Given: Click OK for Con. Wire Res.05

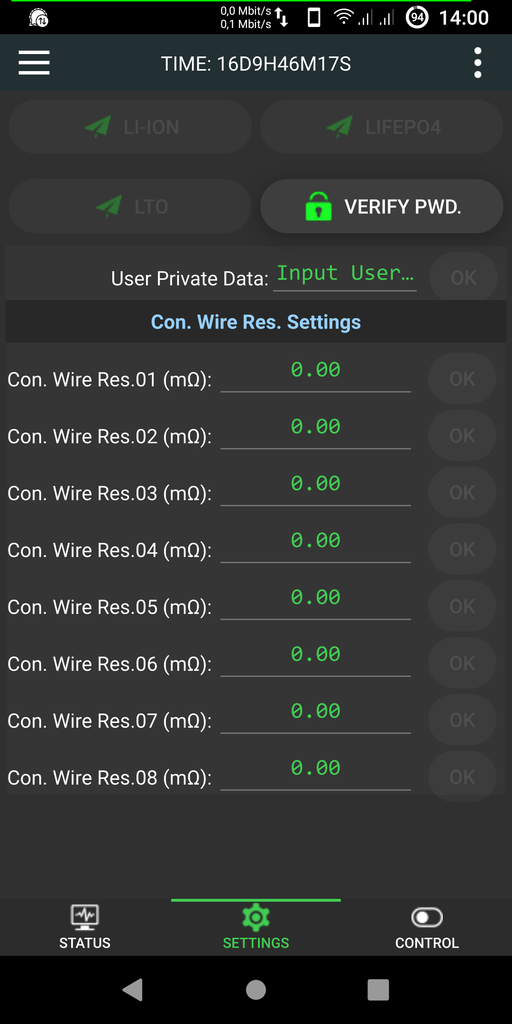Looking at the screenshot, I should (x=462, y=606).
